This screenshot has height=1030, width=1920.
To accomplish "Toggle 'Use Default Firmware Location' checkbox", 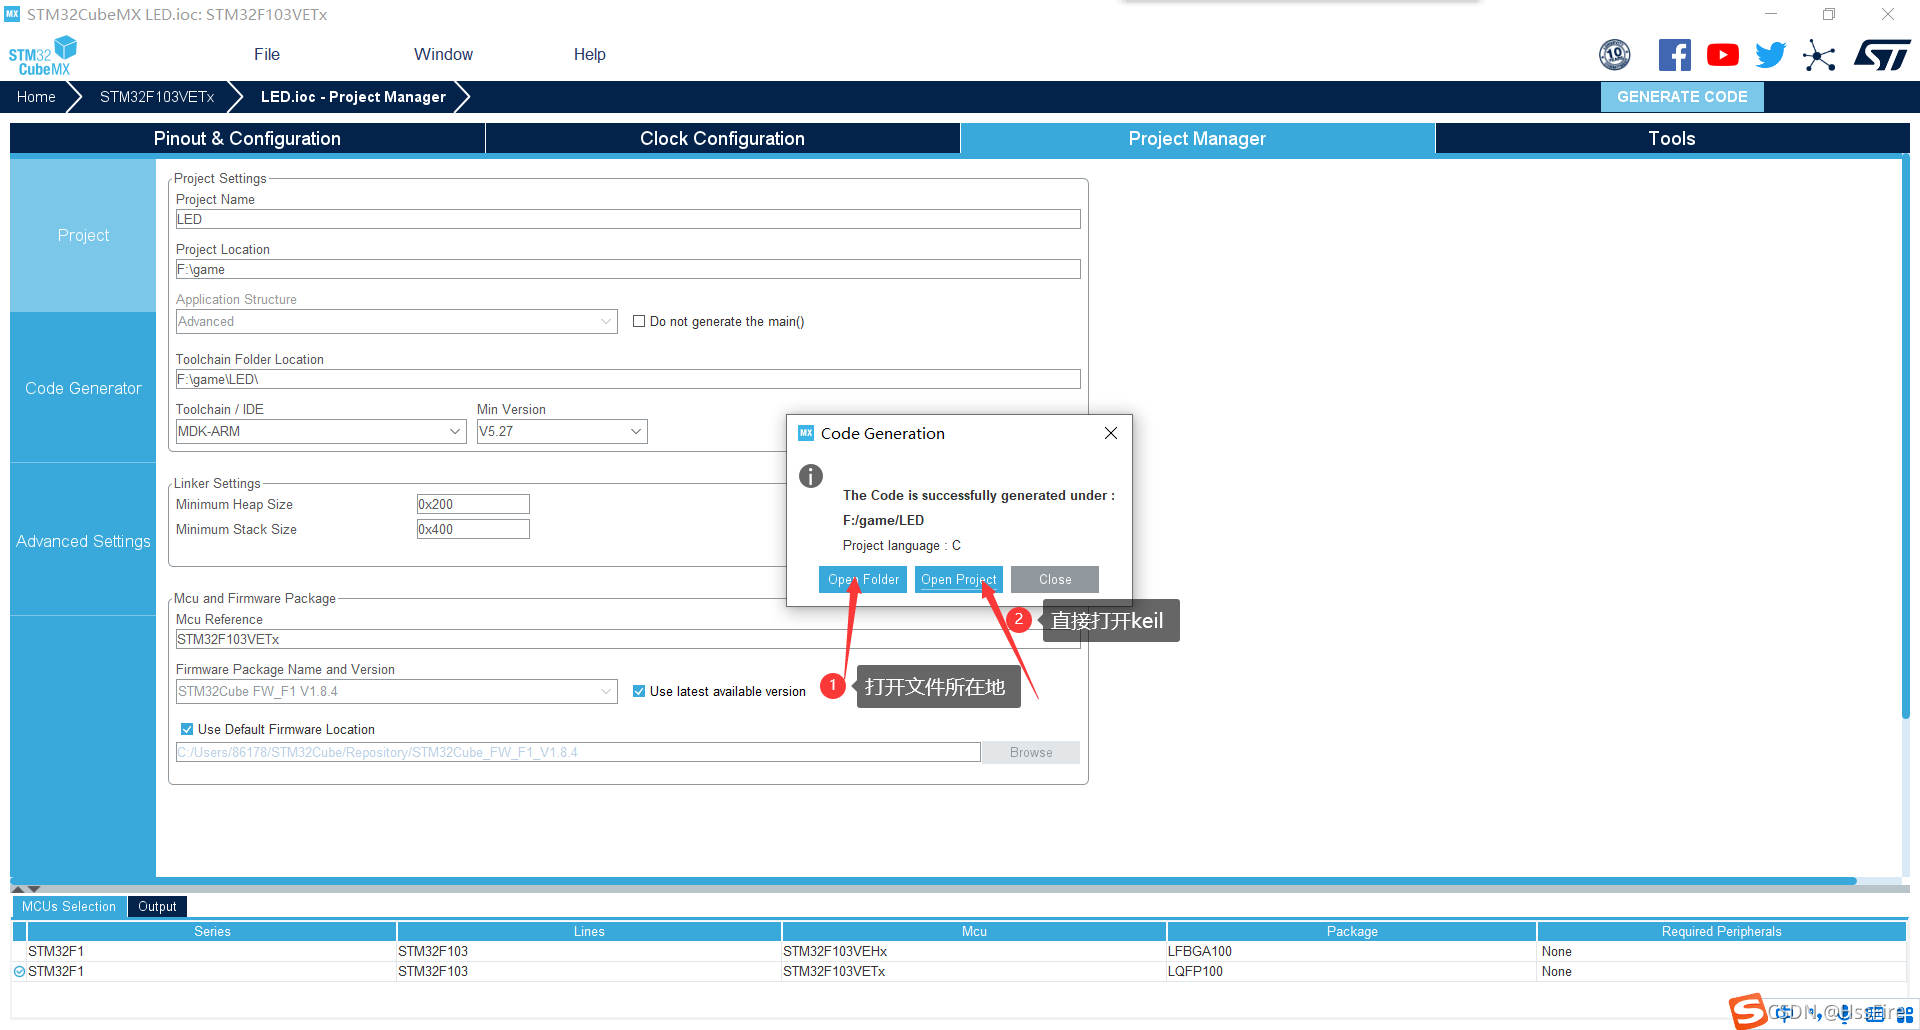I will [187, 729].
